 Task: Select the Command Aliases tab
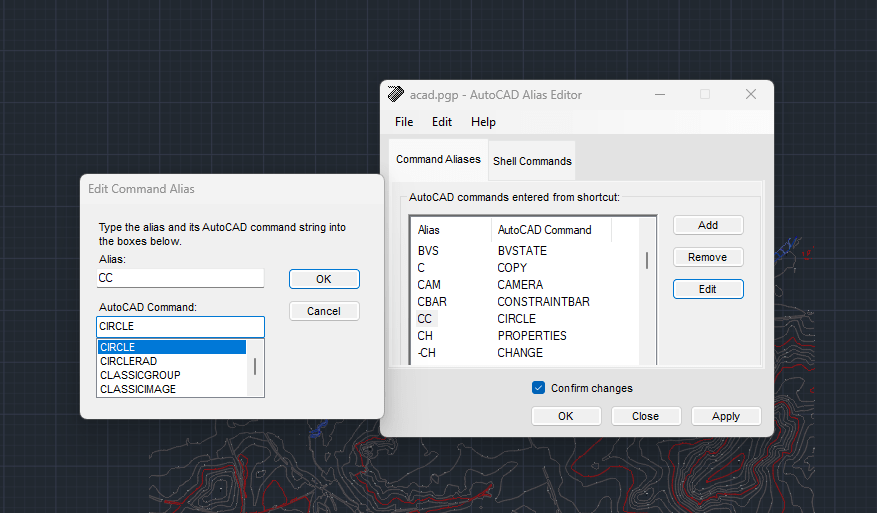[438, 160]
